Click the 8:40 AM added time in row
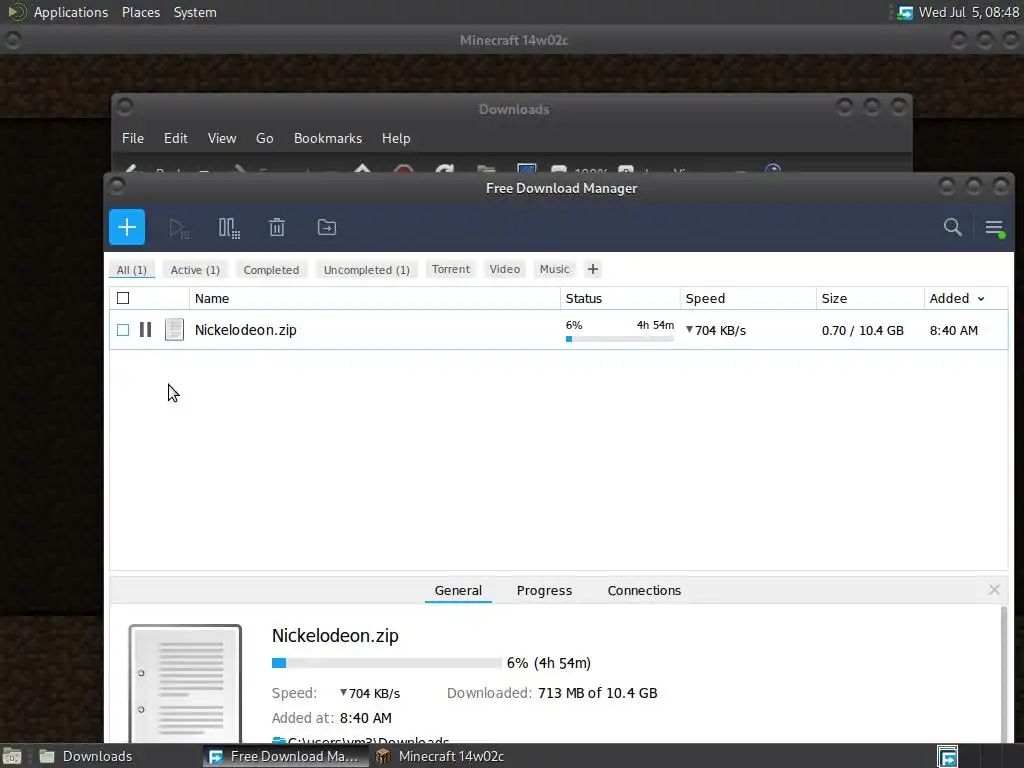Screen dimensions: 1024x768 (953, 330)
